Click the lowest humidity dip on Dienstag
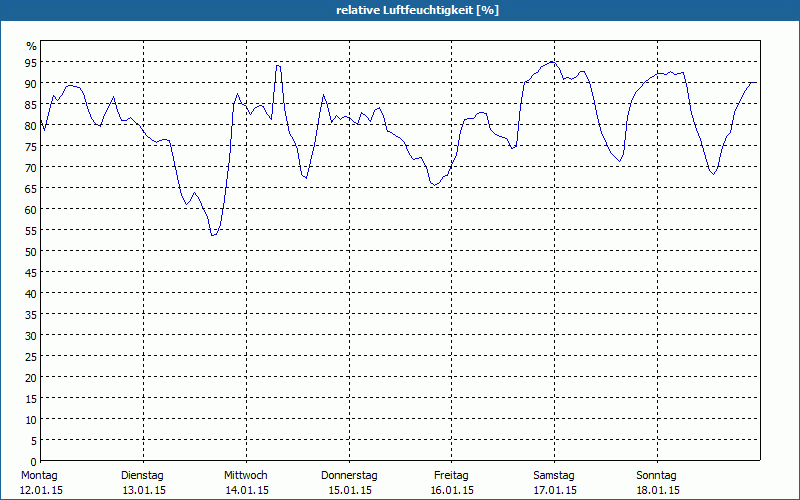The width and height of the screenshot is (800, 500). [213, 235]
